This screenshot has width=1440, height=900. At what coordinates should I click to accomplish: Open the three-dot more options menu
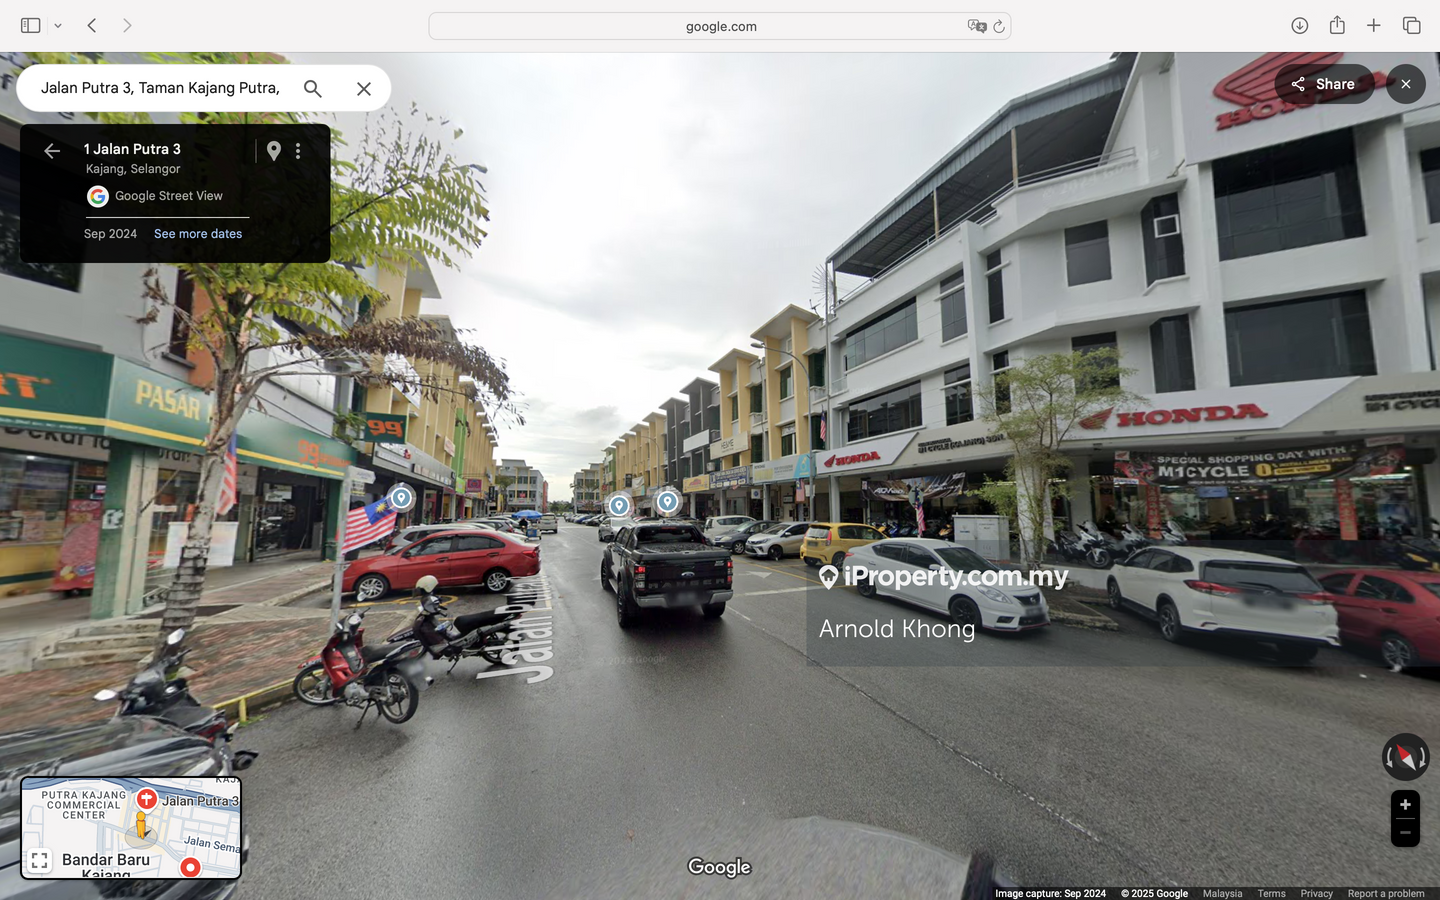[x=298, y=151]
